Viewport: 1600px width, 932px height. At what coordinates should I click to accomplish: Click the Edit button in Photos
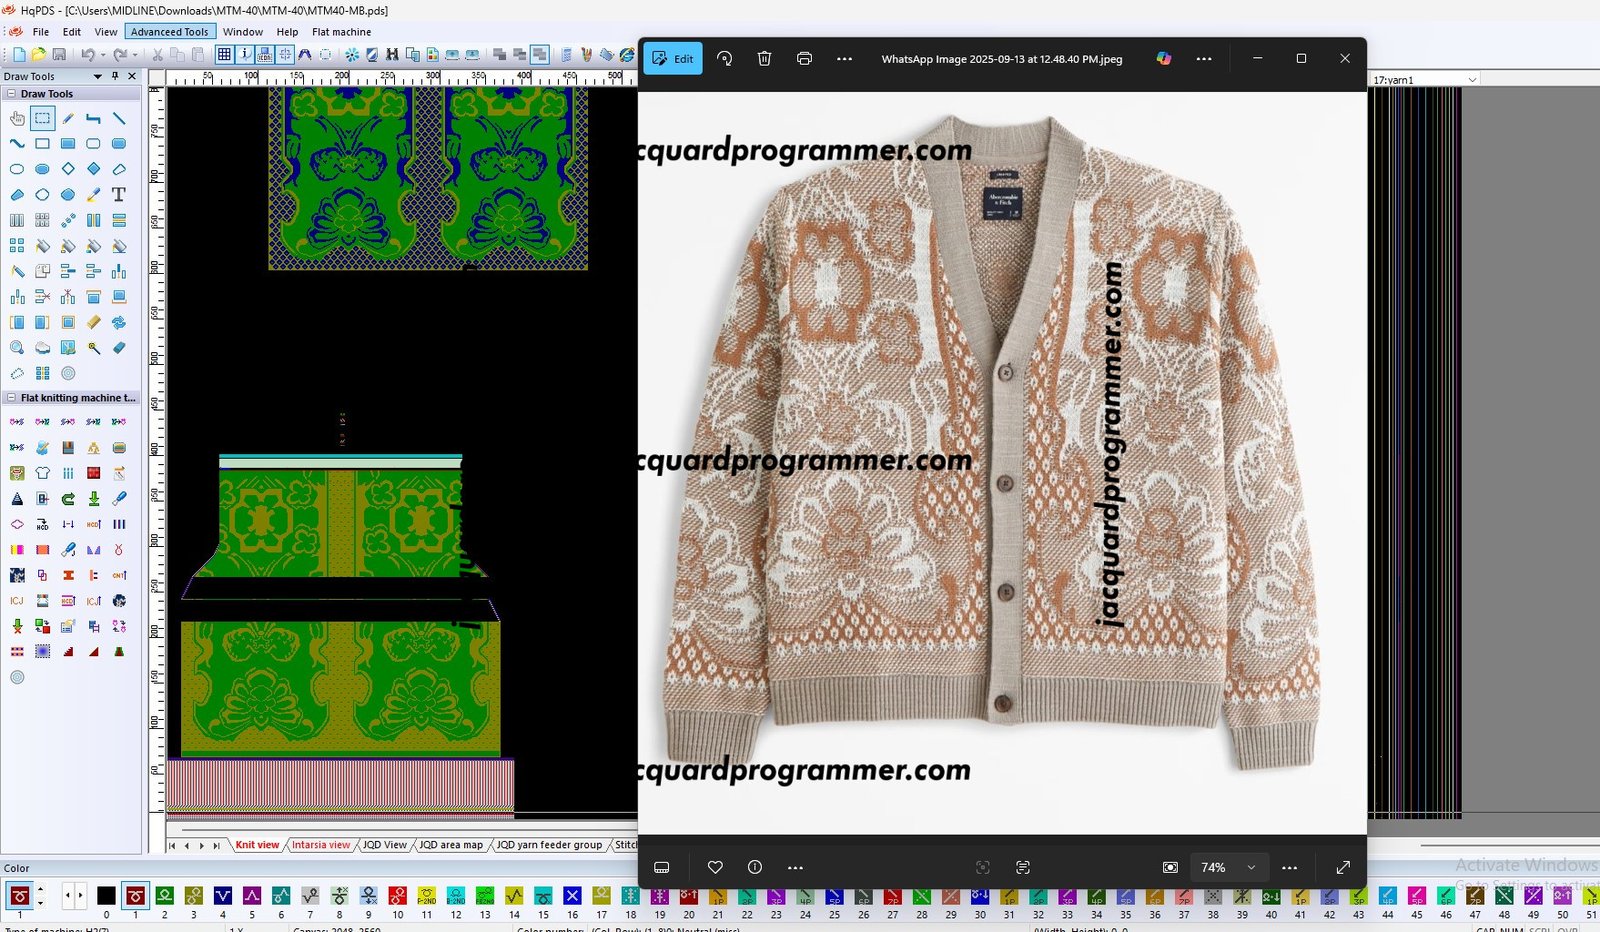[673, 59]
